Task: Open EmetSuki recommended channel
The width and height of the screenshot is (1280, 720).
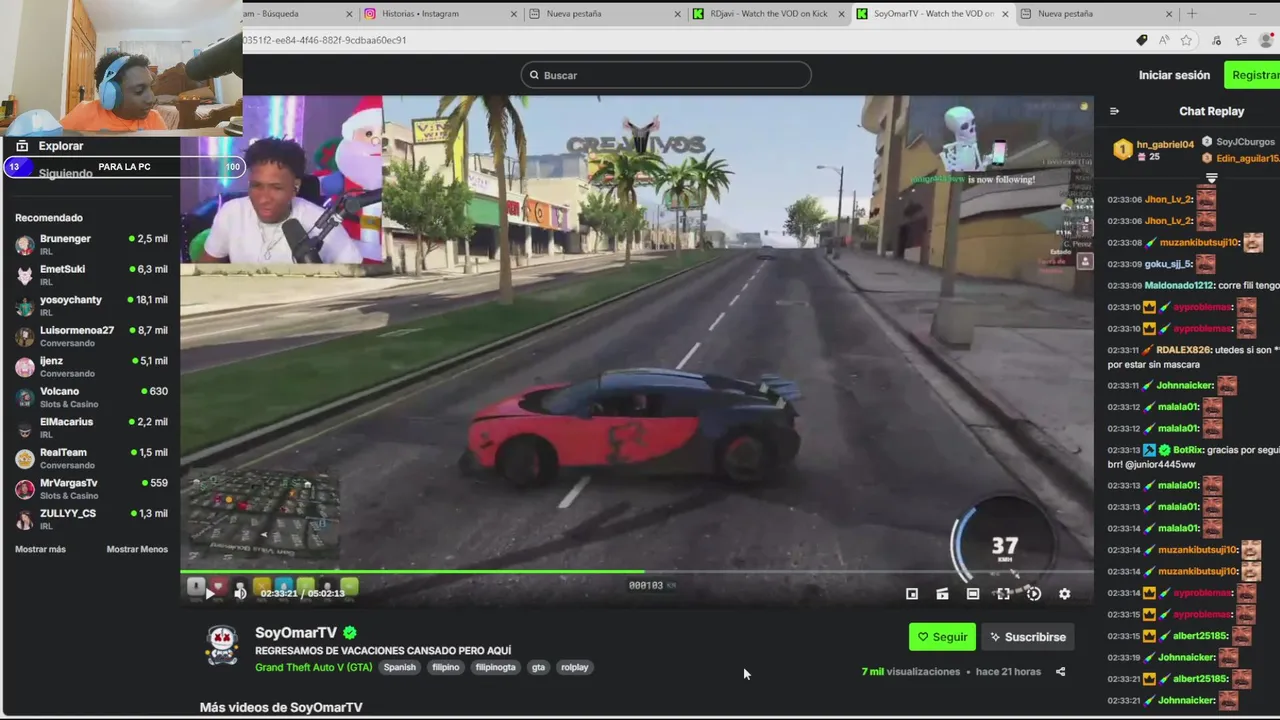Action: [92, 275]
